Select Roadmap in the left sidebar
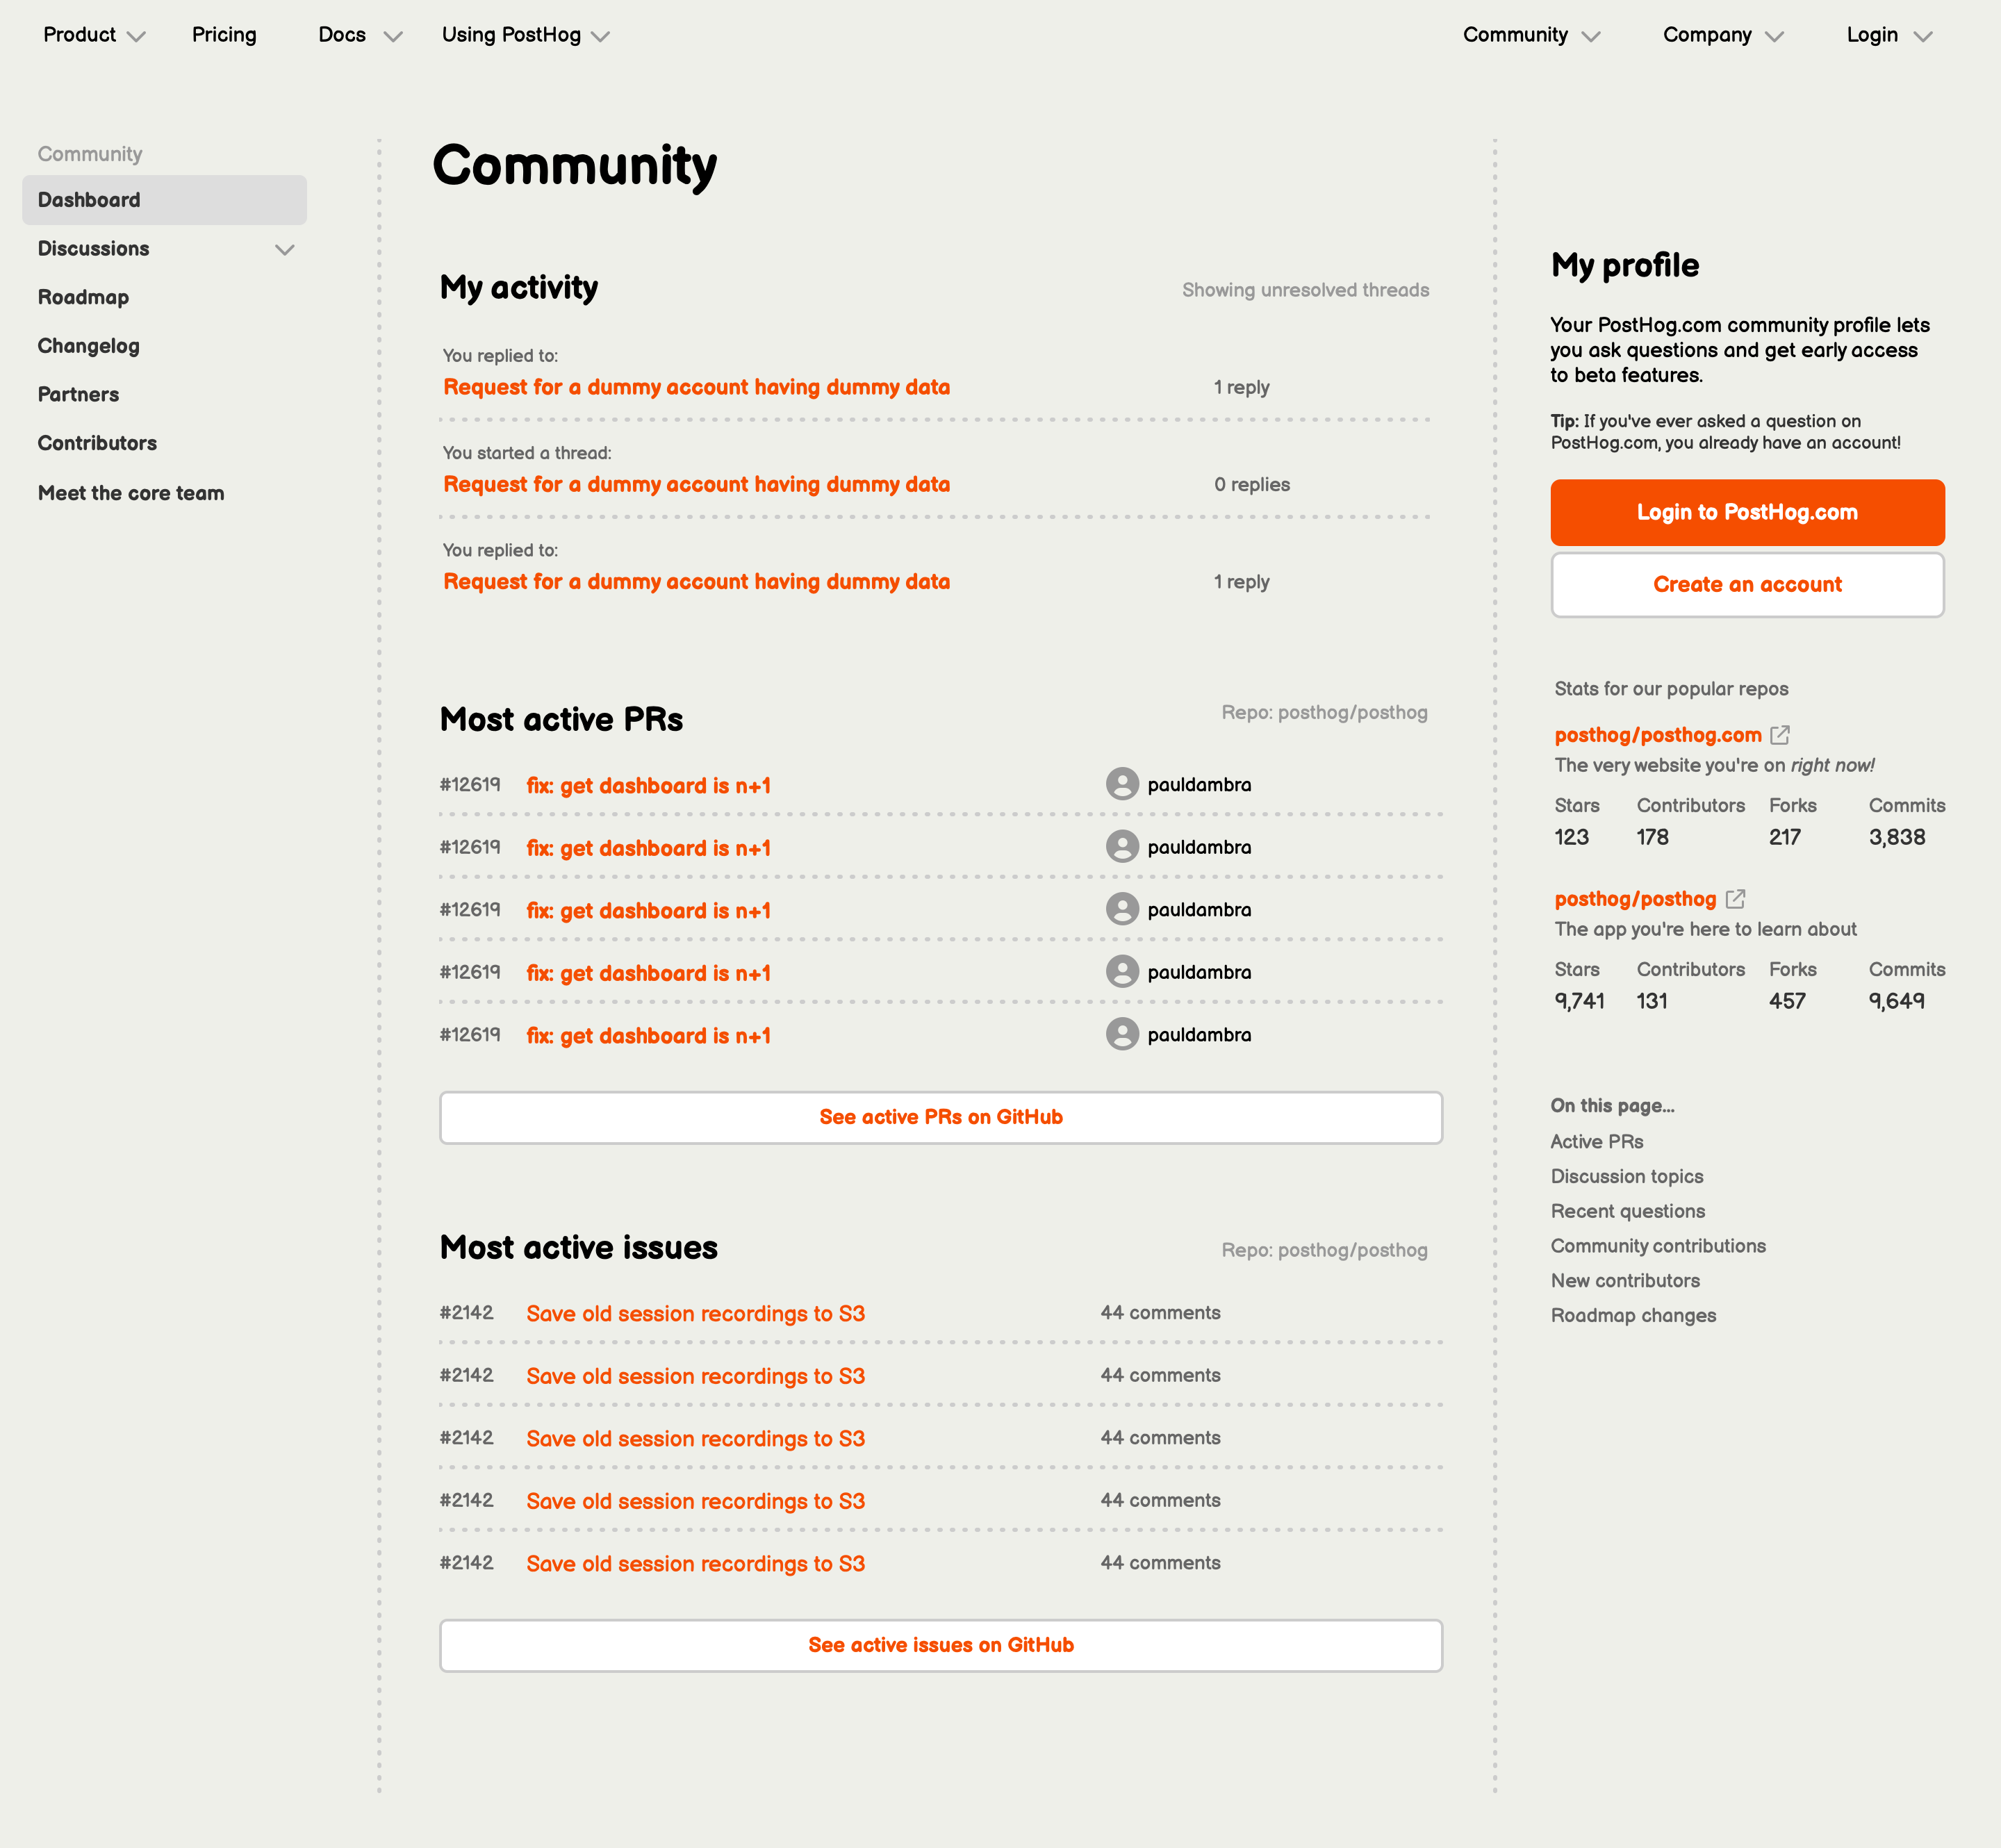 [x=83, y=297]
